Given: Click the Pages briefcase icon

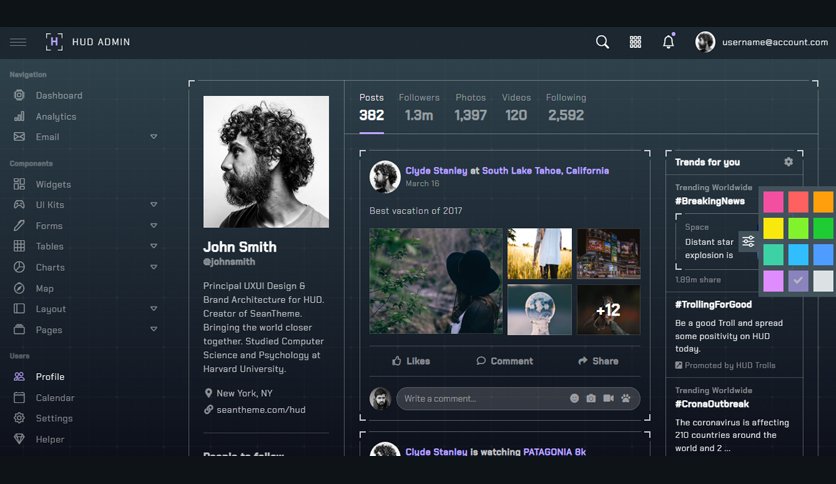Looking at the screenshot, I should (x=19, y=329).
